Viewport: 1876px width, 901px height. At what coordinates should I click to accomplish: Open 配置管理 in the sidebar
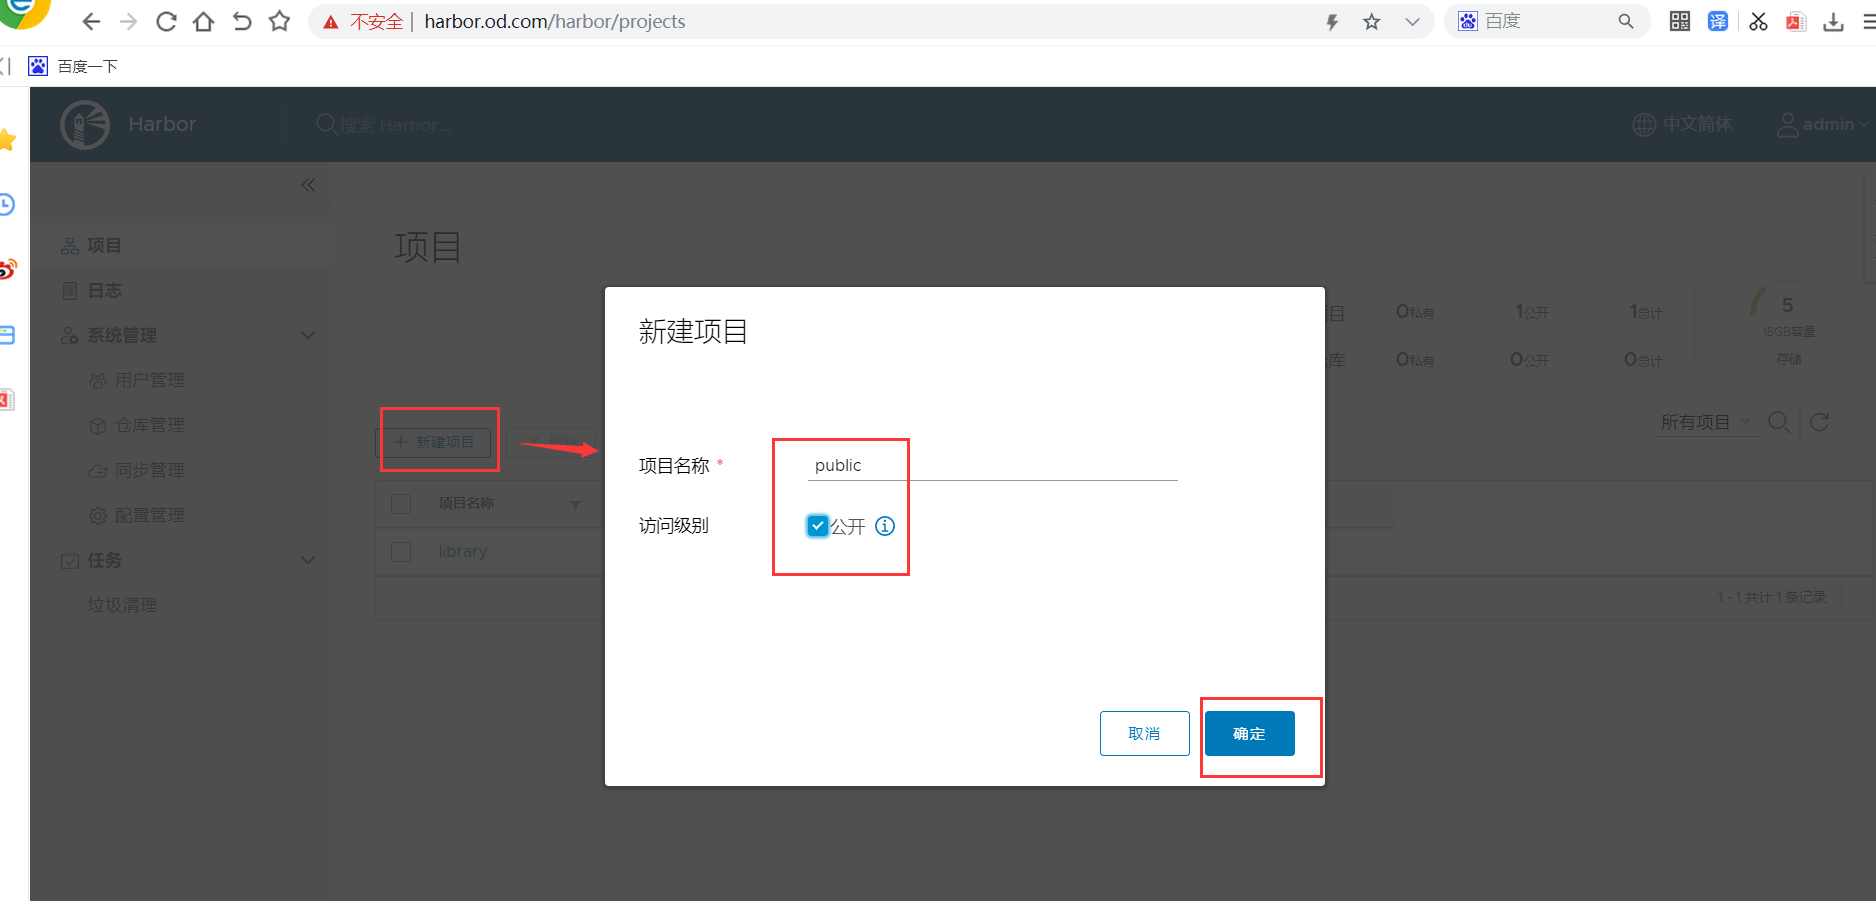[149, 515]
